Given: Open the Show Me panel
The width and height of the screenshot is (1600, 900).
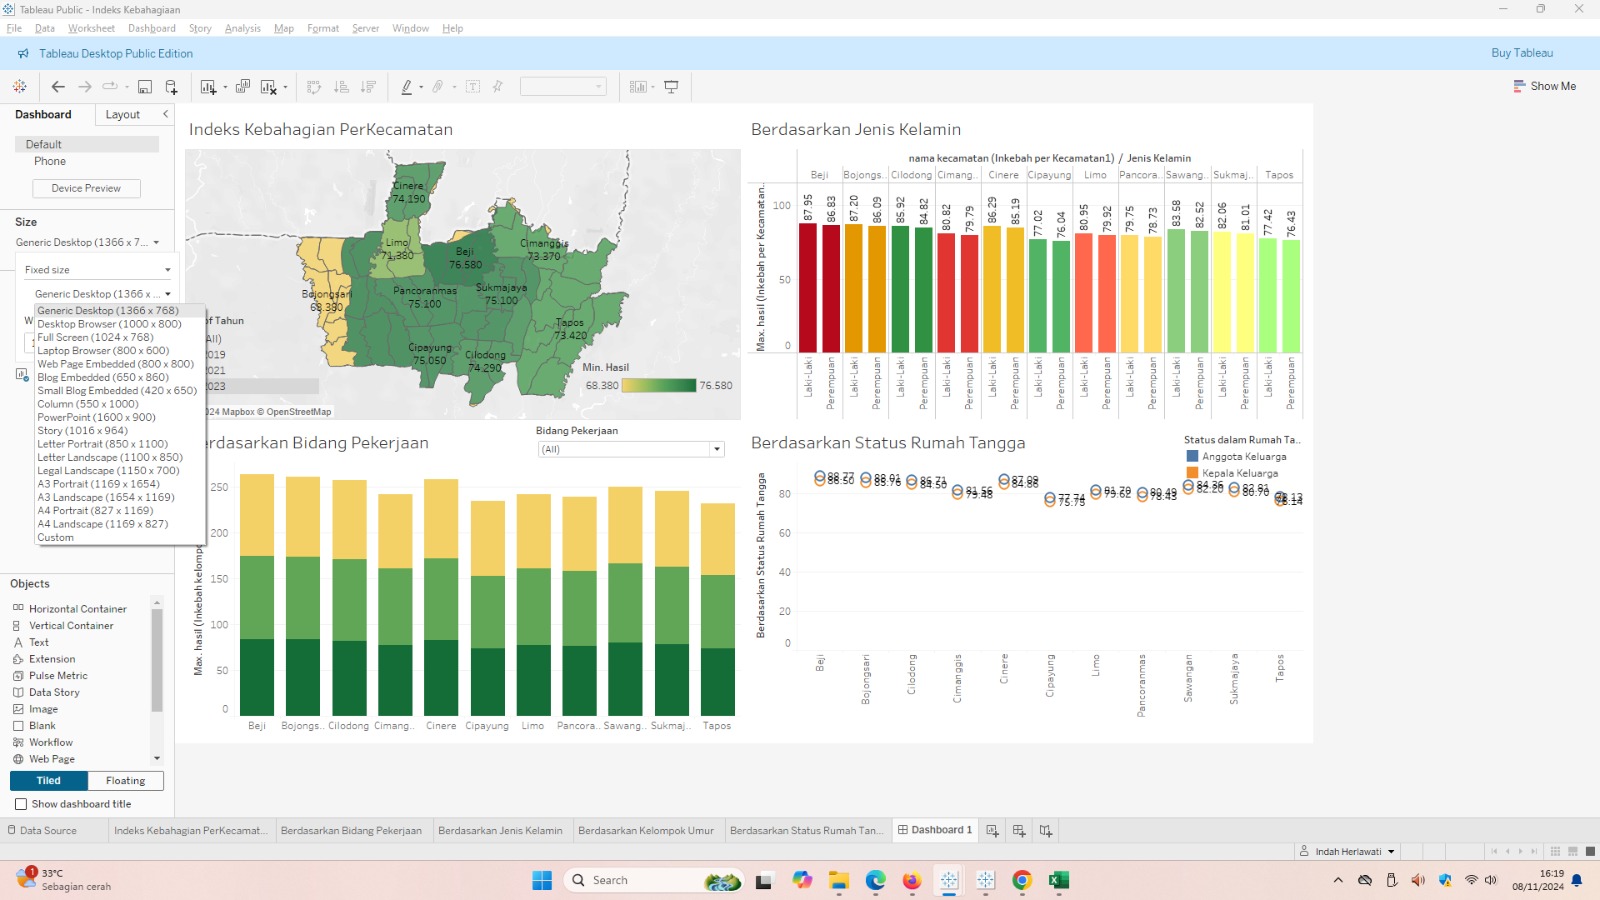Looking at the screenshot, I should (1545, 86).
